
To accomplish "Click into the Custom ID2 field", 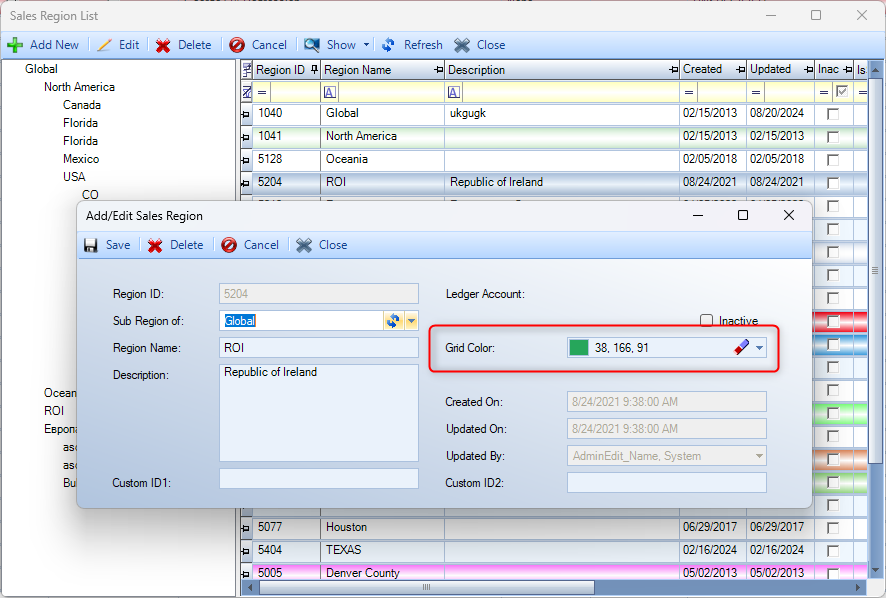I will tap(667, 483).
